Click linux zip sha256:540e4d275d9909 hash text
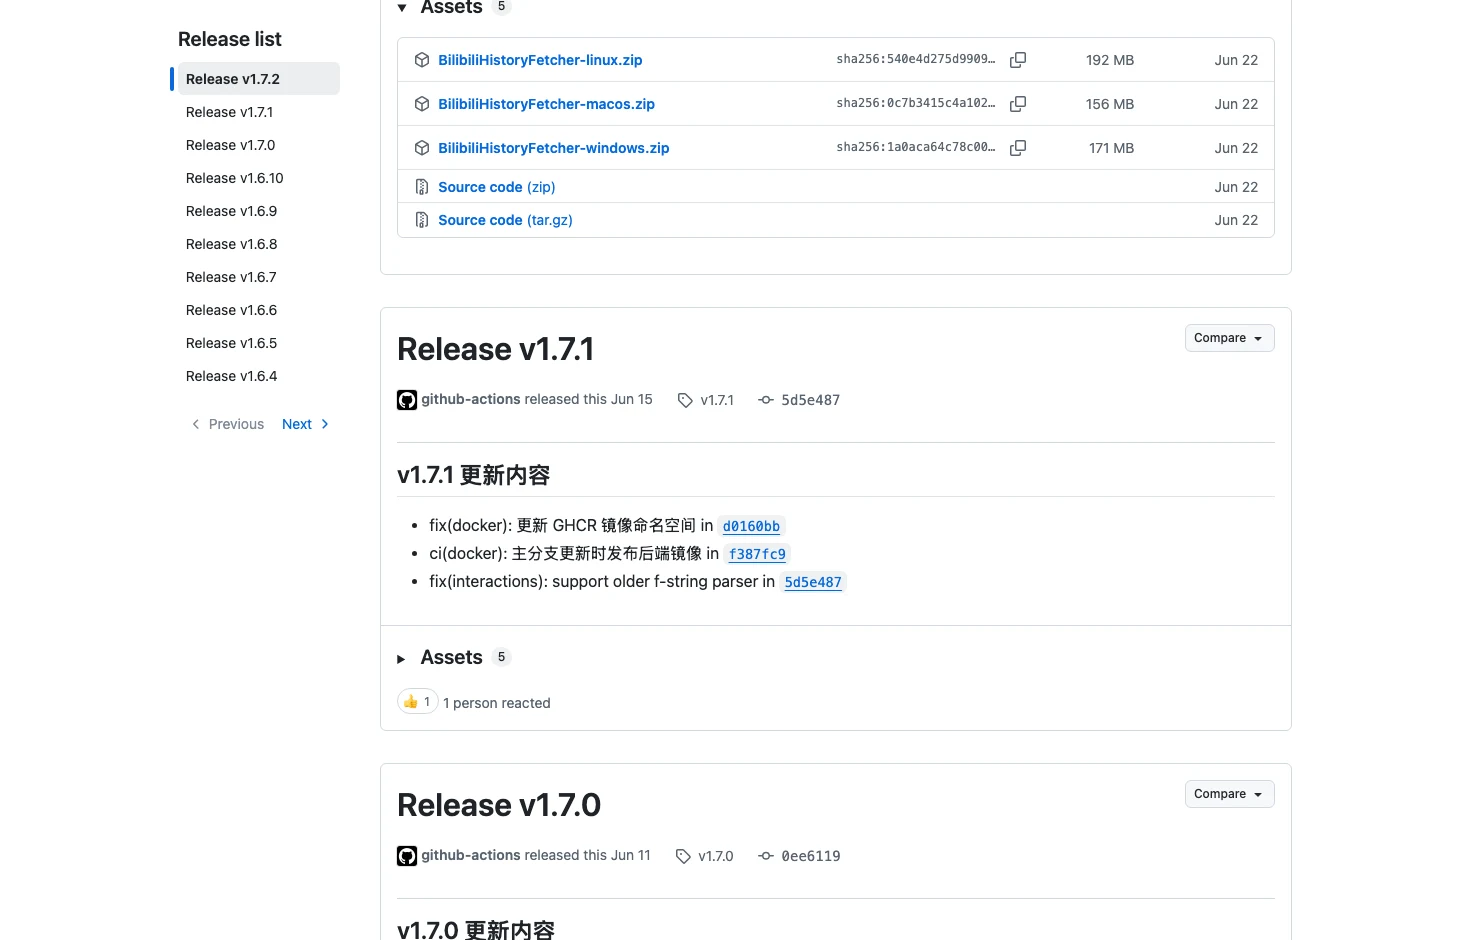 pyautogui.click(x=916, y=59)
